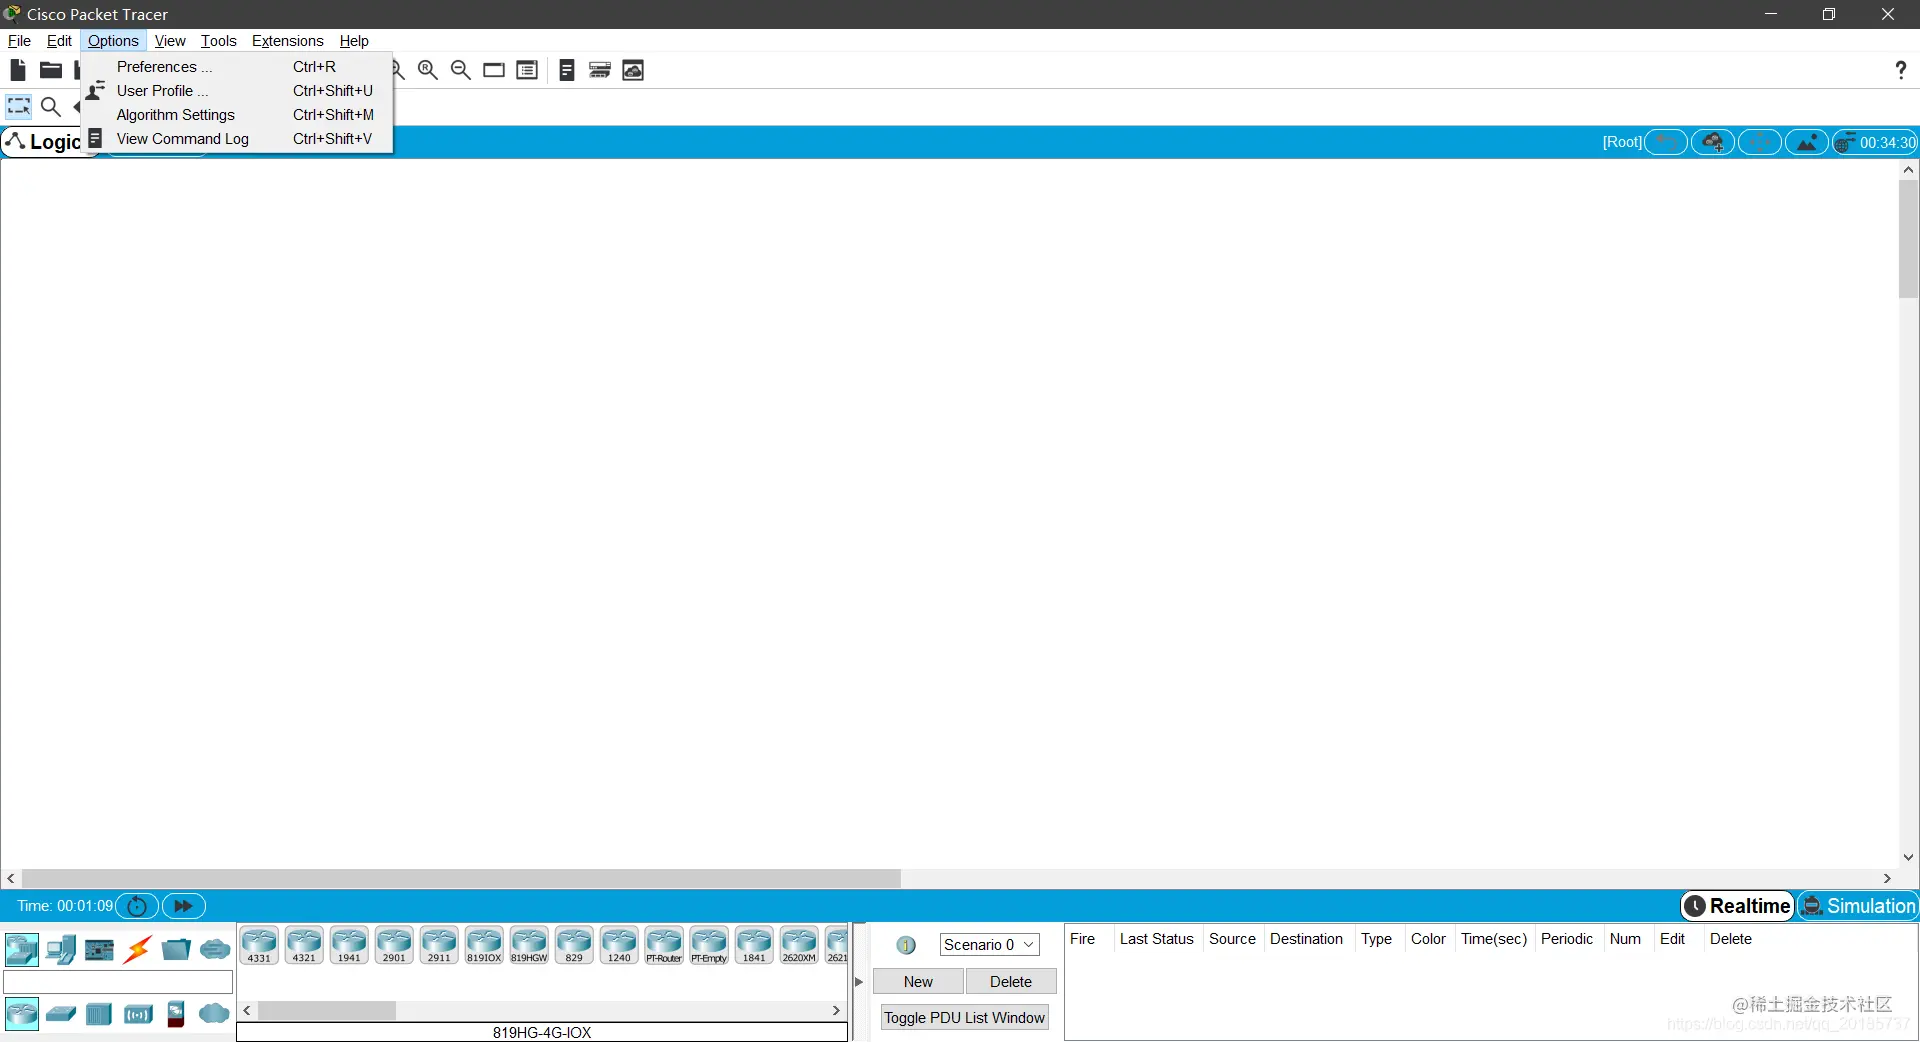
Task: Open the View menu
Action: click(x=170, y=41)
